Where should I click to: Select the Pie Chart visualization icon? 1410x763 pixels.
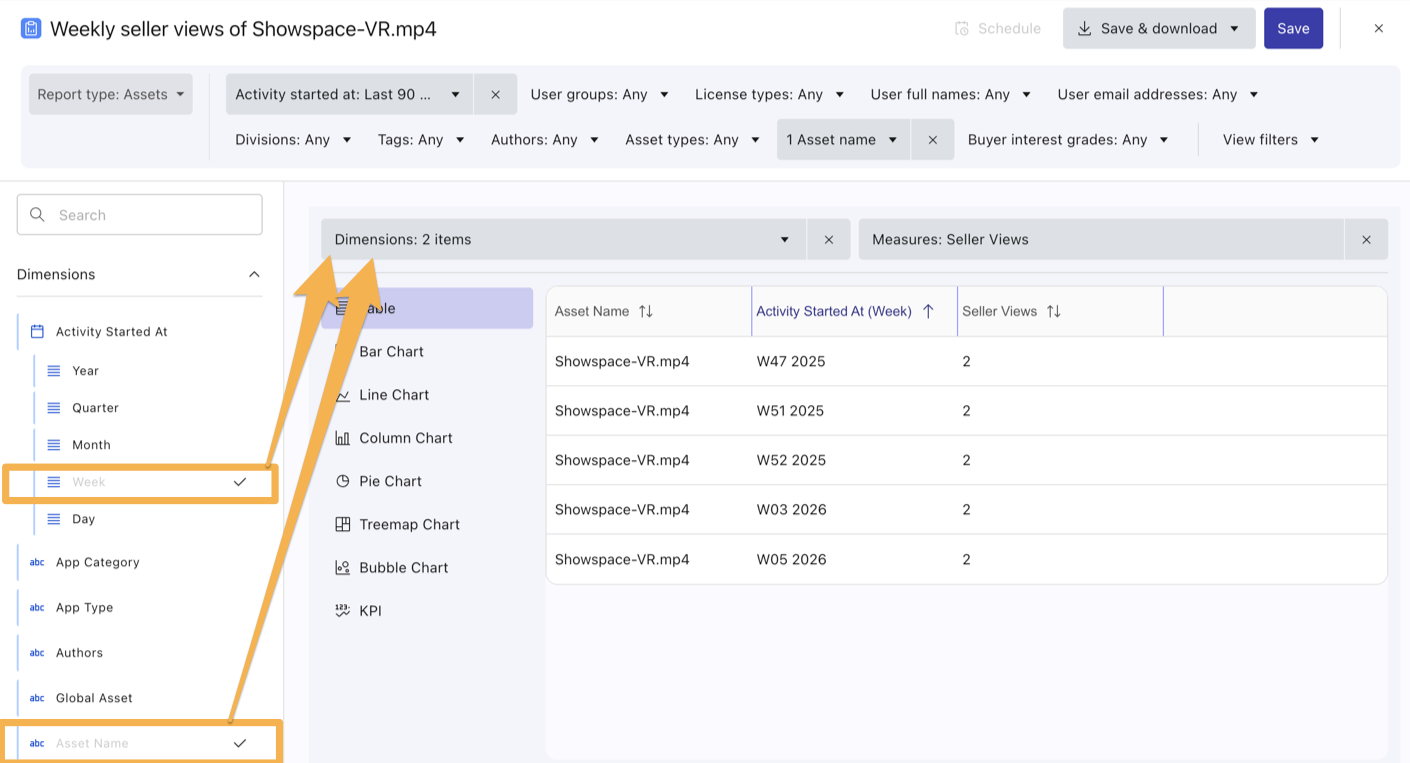(343, 481)
